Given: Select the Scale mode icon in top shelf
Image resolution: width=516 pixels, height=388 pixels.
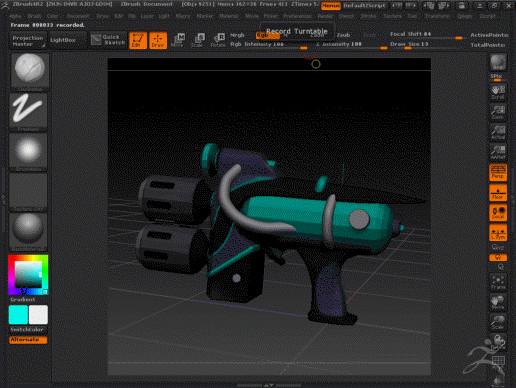Looking at the screenshot, I should (x=198, y=40).
